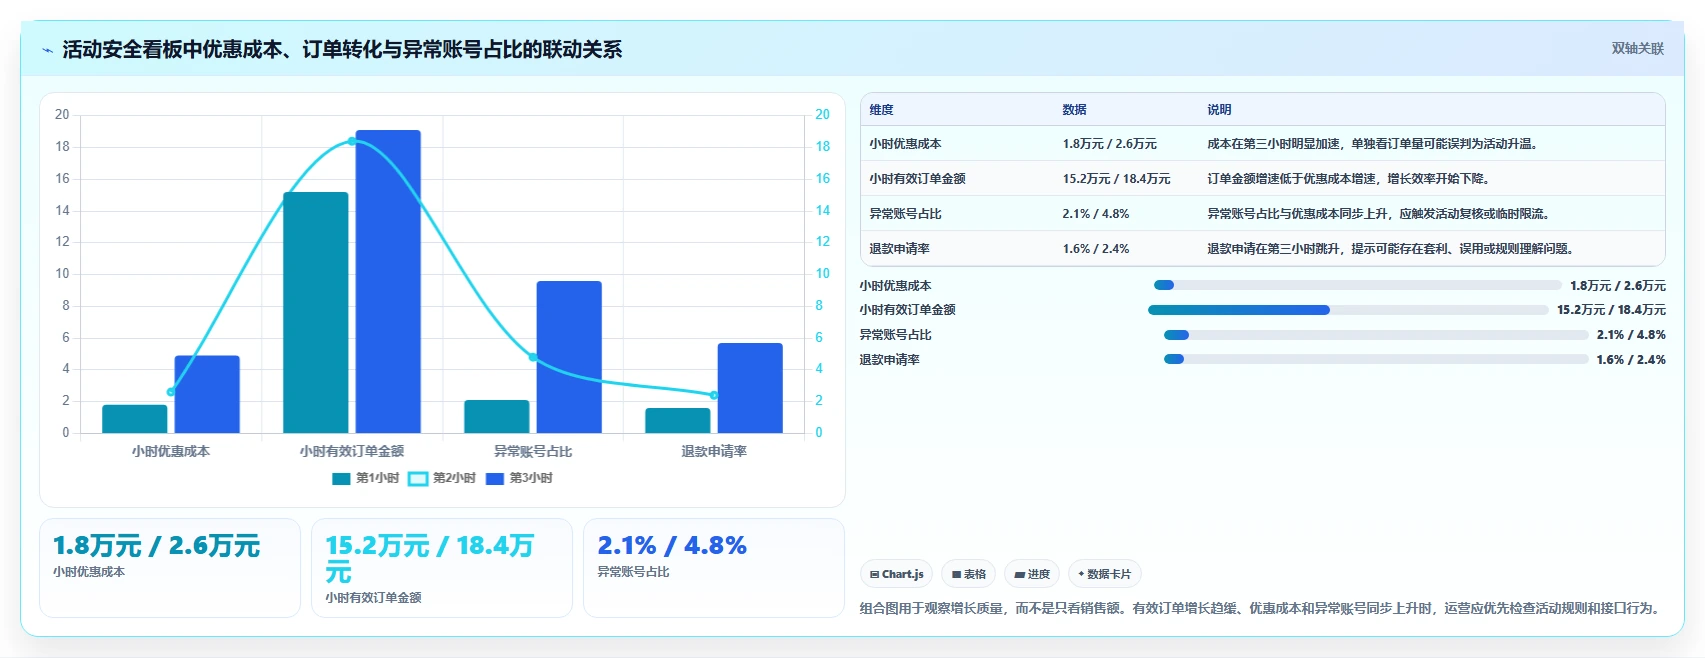Viewport: 1705px width, 658px height.
Task: Click the '2.1% / 4.8%' KPI card value
Action: [672, 546]
